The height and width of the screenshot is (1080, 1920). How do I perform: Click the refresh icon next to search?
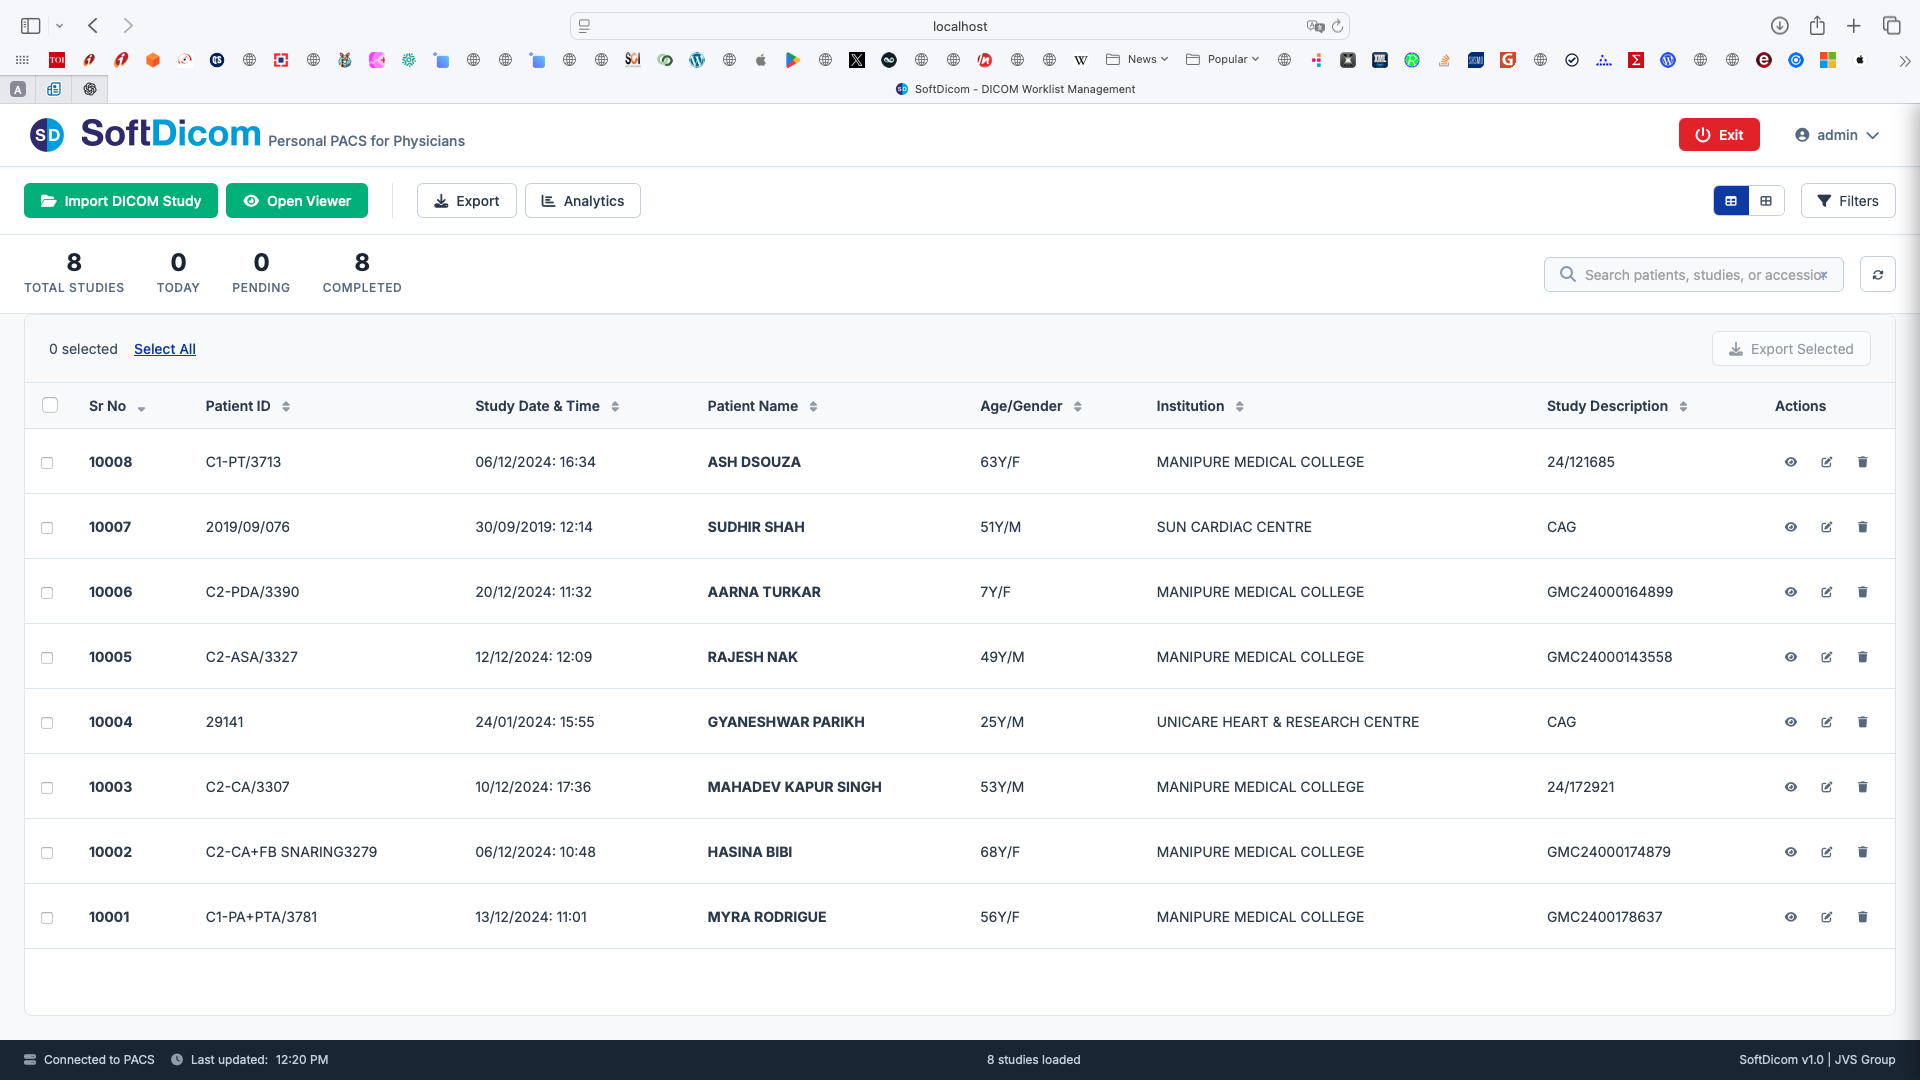coord(1877,274)
